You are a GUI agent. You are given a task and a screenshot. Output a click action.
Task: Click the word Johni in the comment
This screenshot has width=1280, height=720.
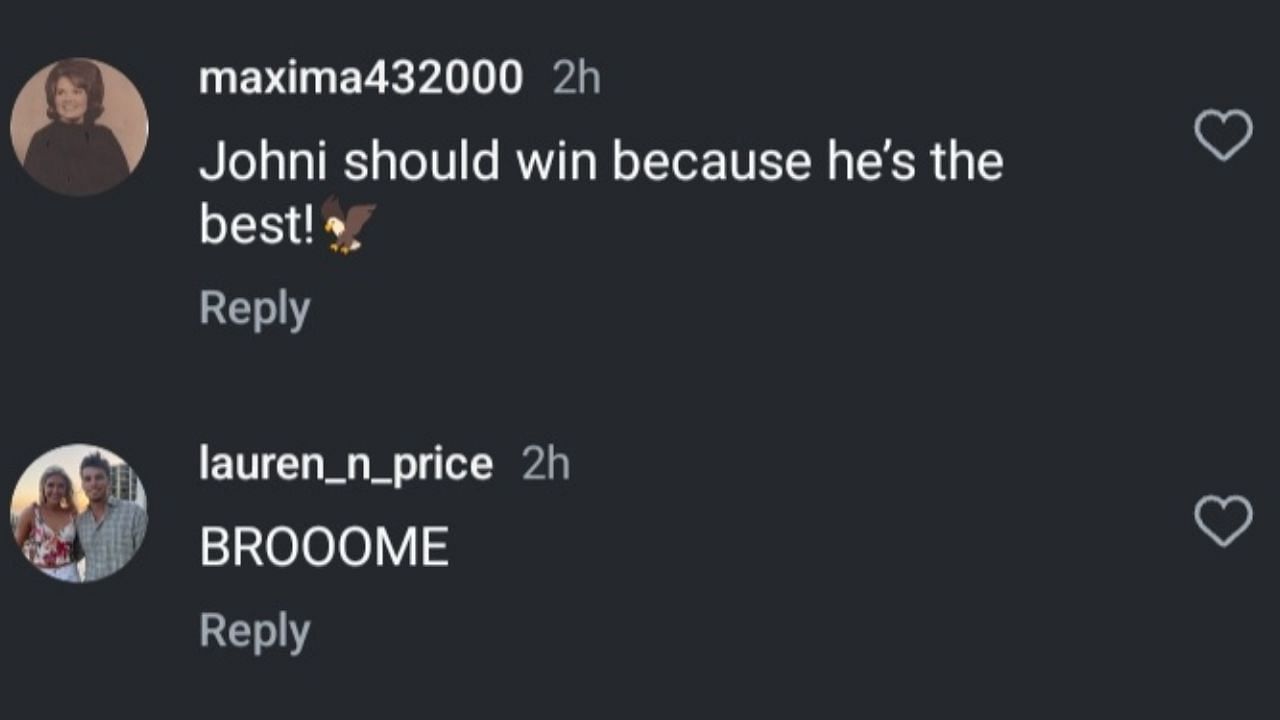264,162
